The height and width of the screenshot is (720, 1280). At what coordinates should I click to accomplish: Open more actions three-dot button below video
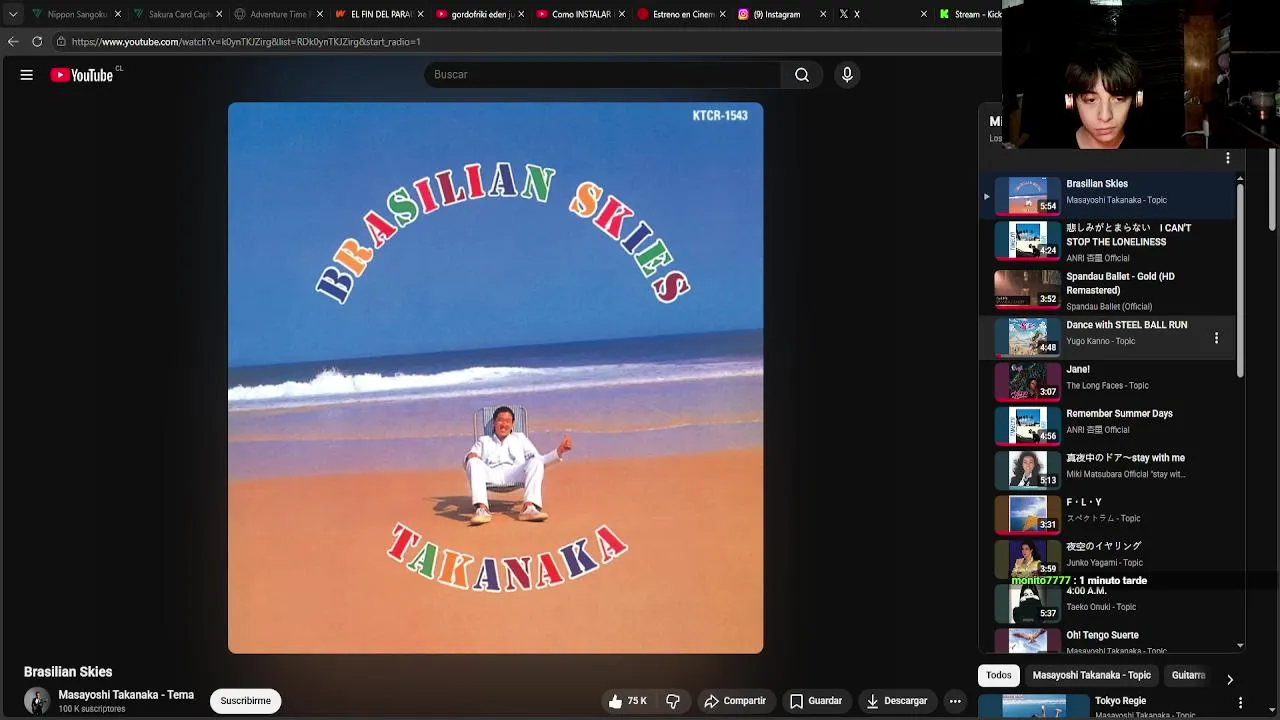[x=955, y=701]
